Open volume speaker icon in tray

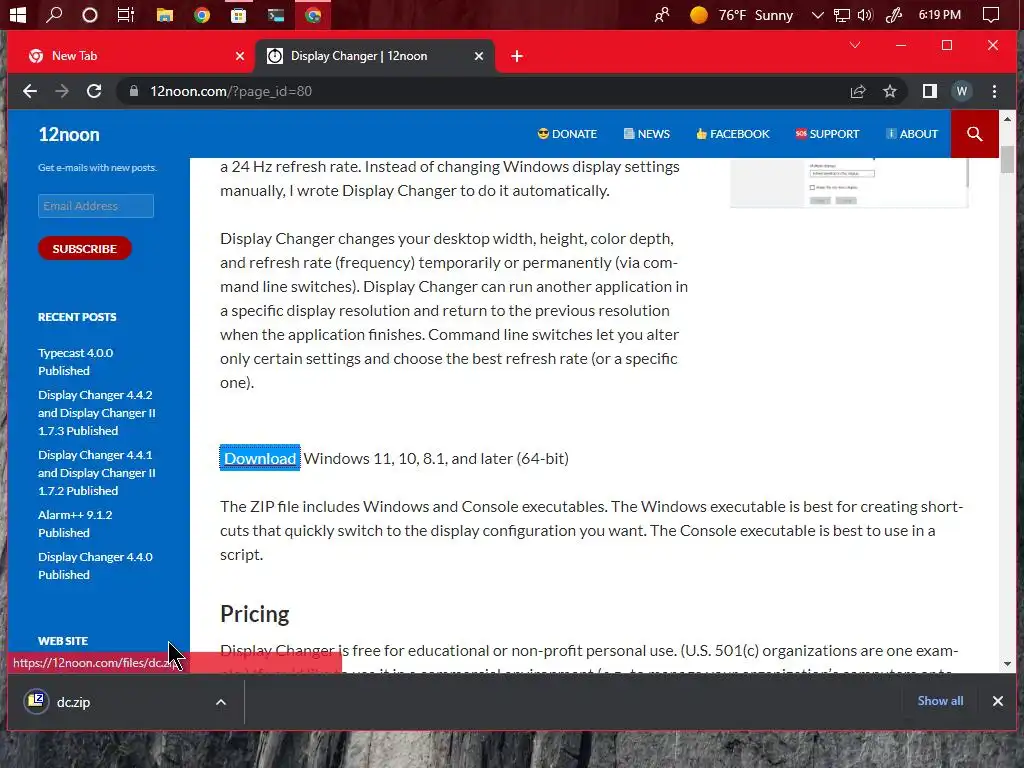click(865, 14)
